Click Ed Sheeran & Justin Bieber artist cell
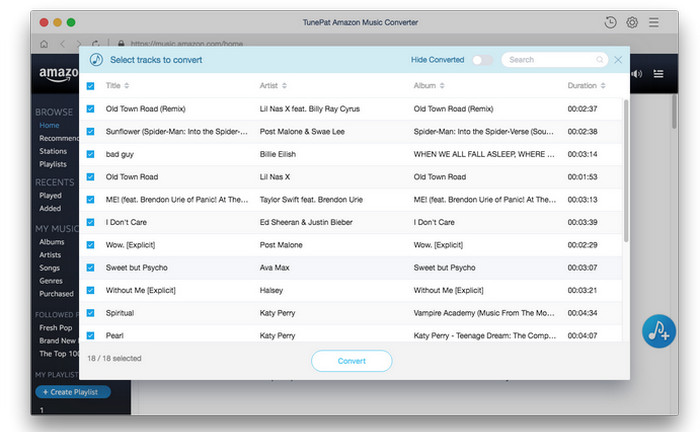 tap(306, 222)
